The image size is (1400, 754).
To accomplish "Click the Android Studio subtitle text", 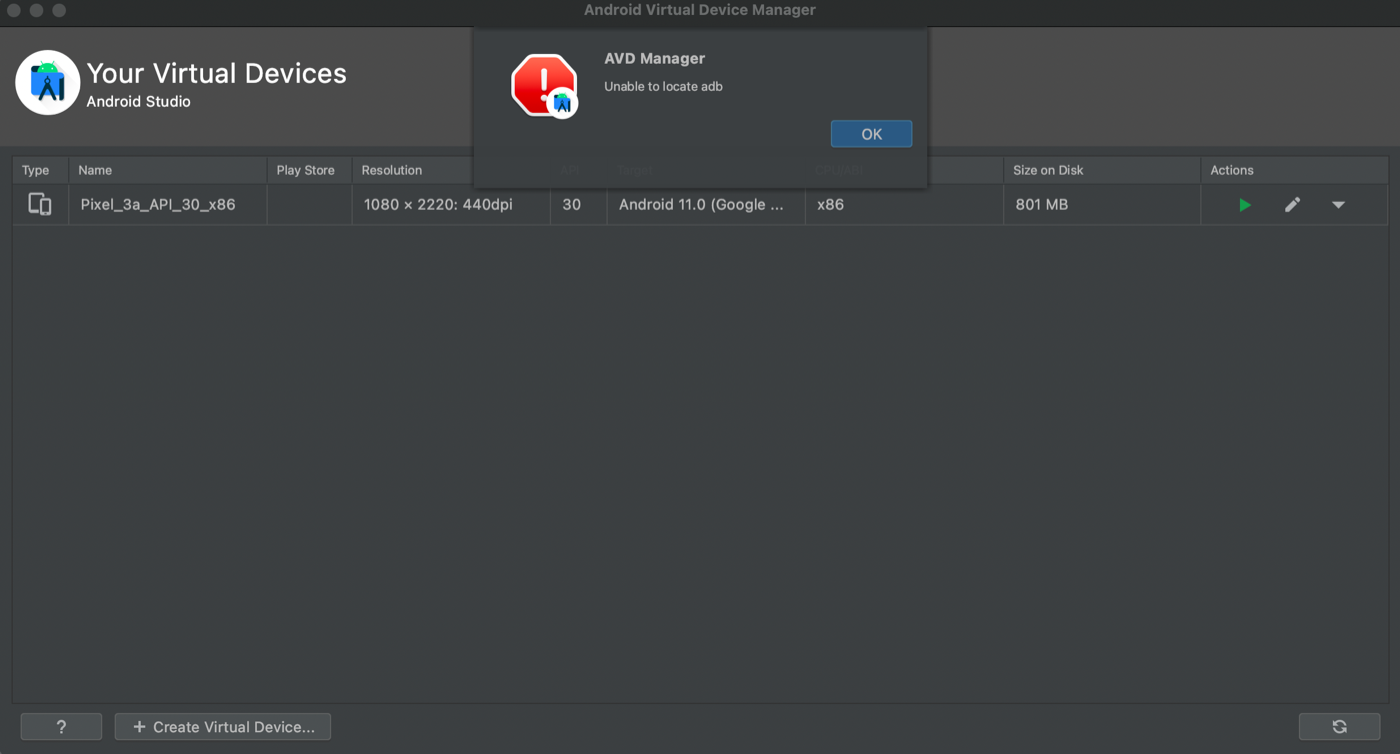I will point(138,101).
